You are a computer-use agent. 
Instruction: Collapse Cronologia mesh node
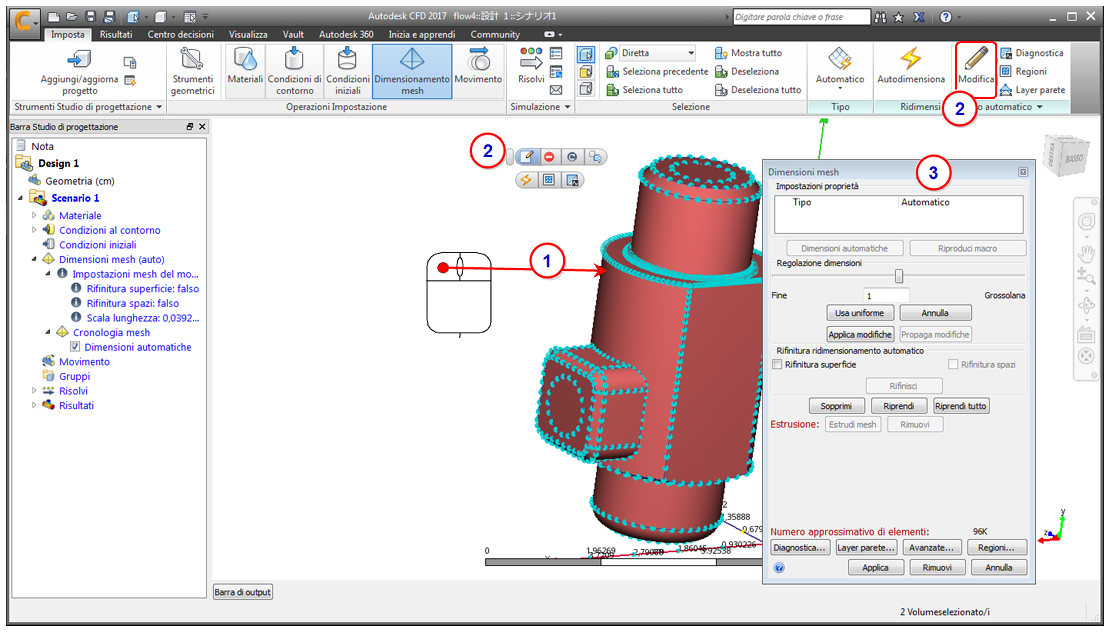pos(48,332)
